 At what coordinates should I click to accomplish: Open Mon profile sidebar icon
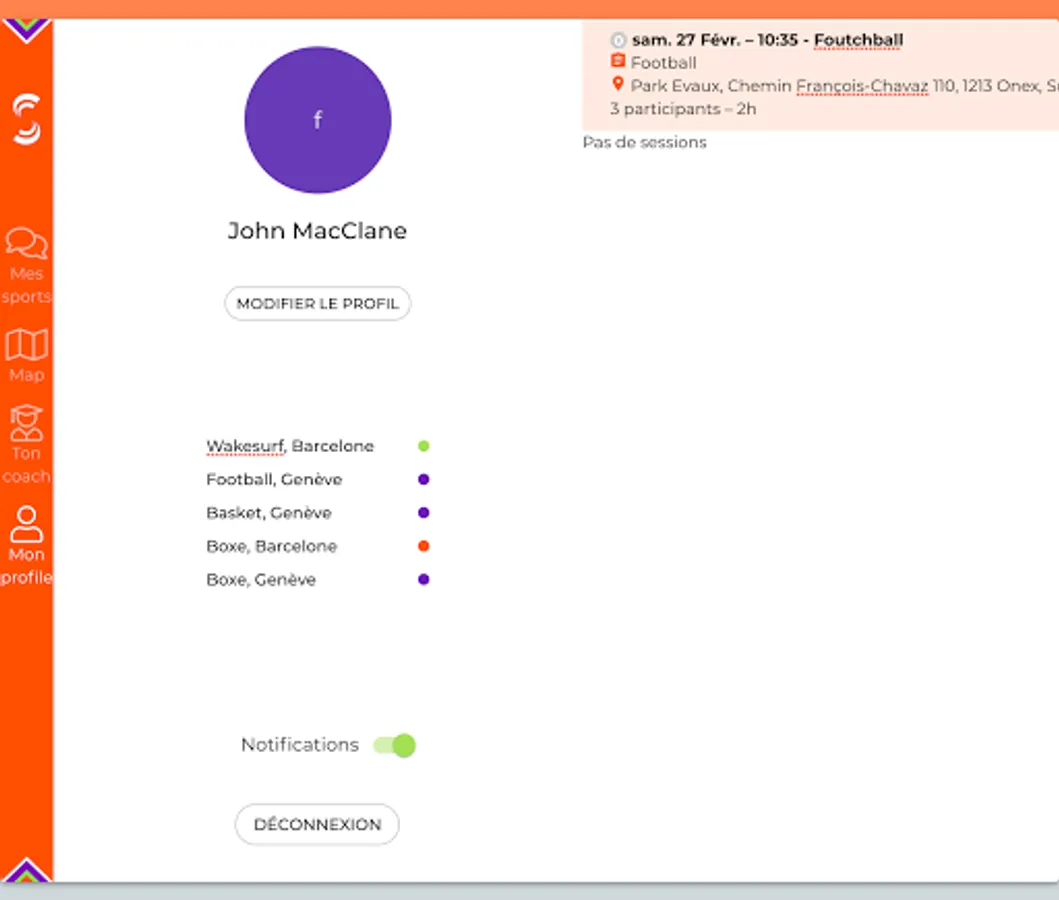(x=26, y=525)
